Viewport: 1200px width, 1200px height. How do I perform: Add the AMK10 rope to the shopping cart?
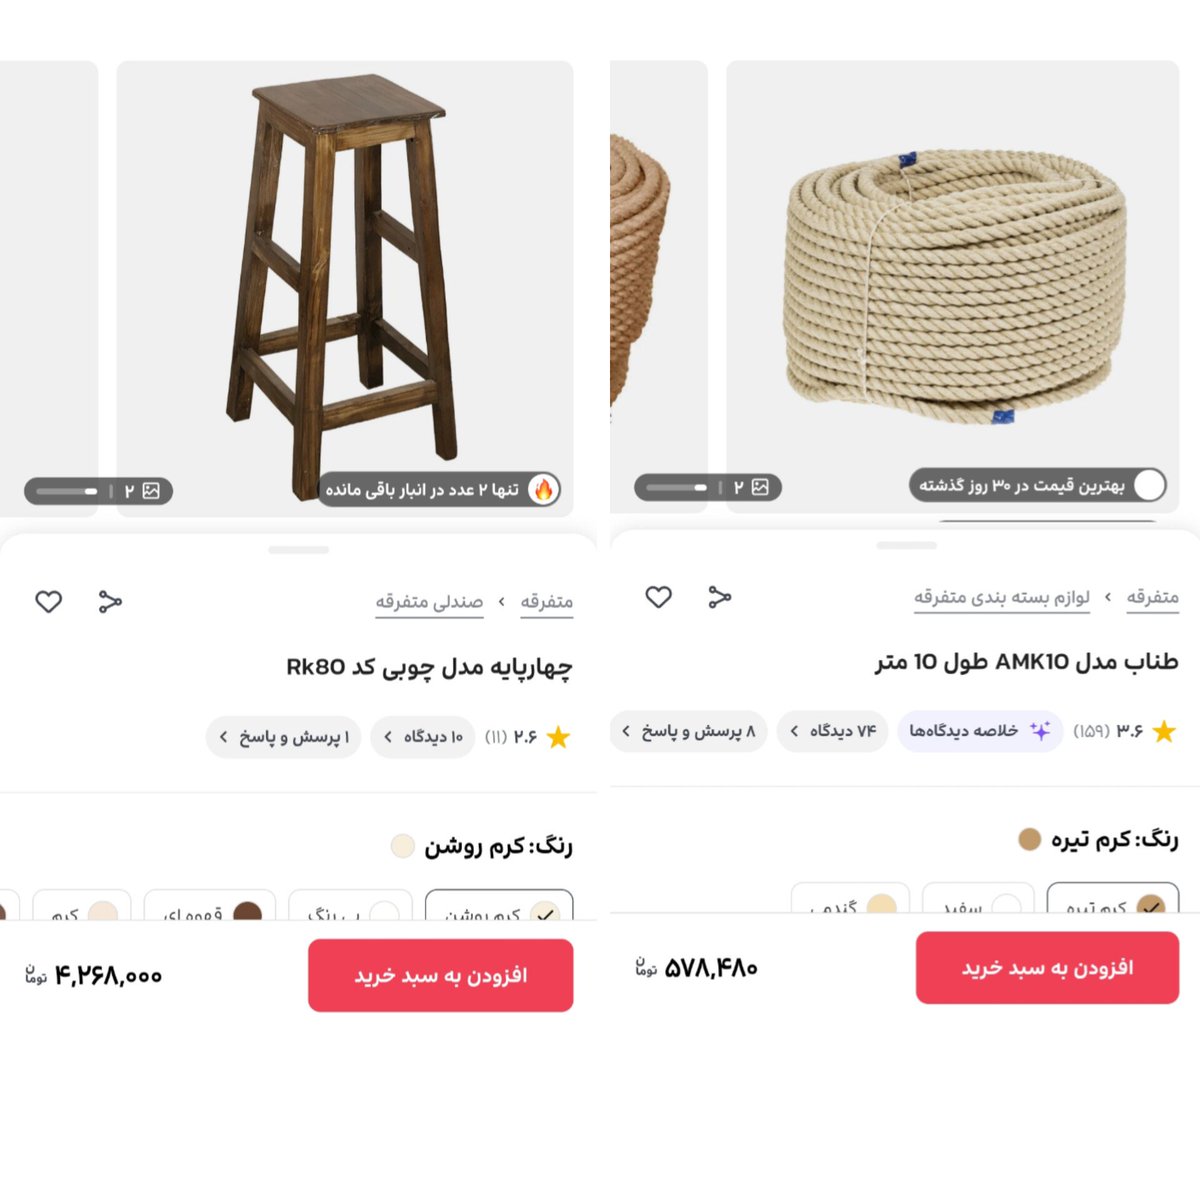[1047, 967]
